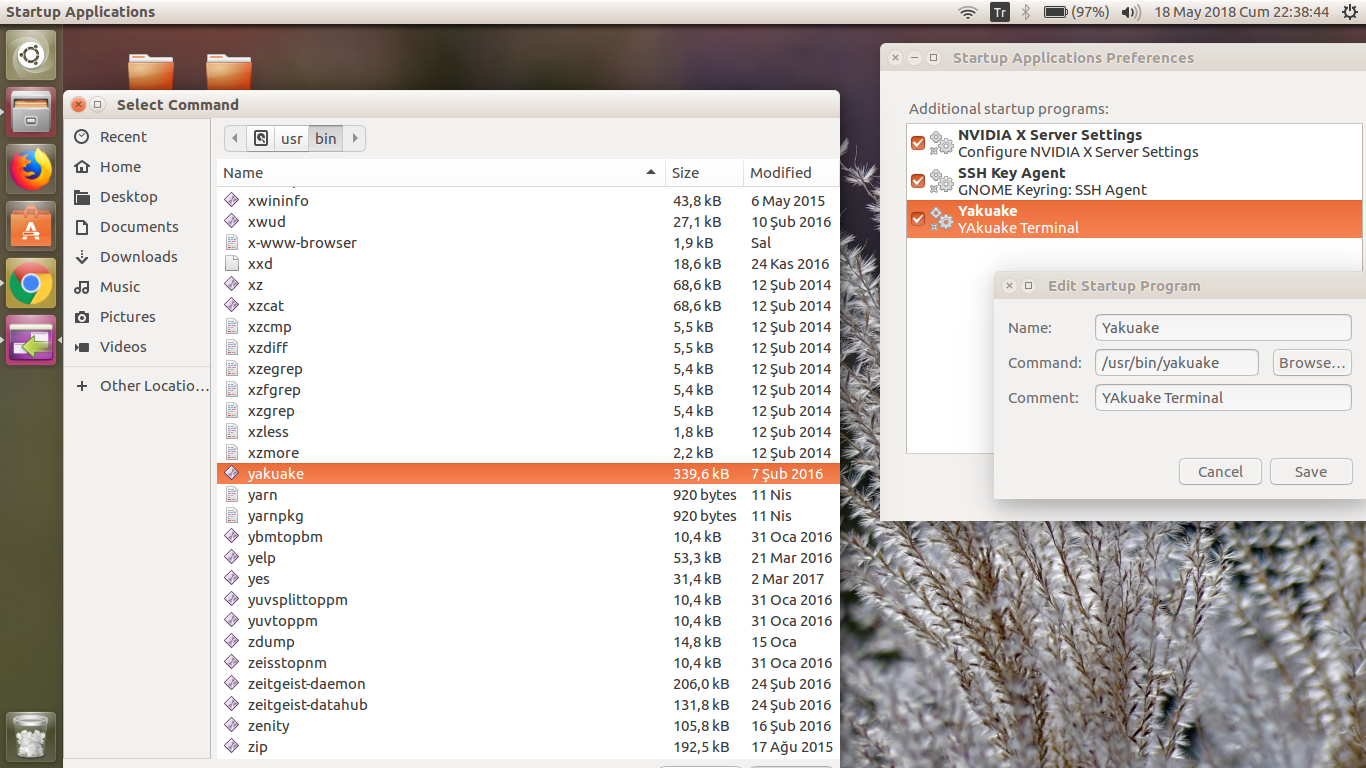This screenshot has height=768, width=1366.
Task: Select the yarnpkg file row
Action: (x=527, y=516)
